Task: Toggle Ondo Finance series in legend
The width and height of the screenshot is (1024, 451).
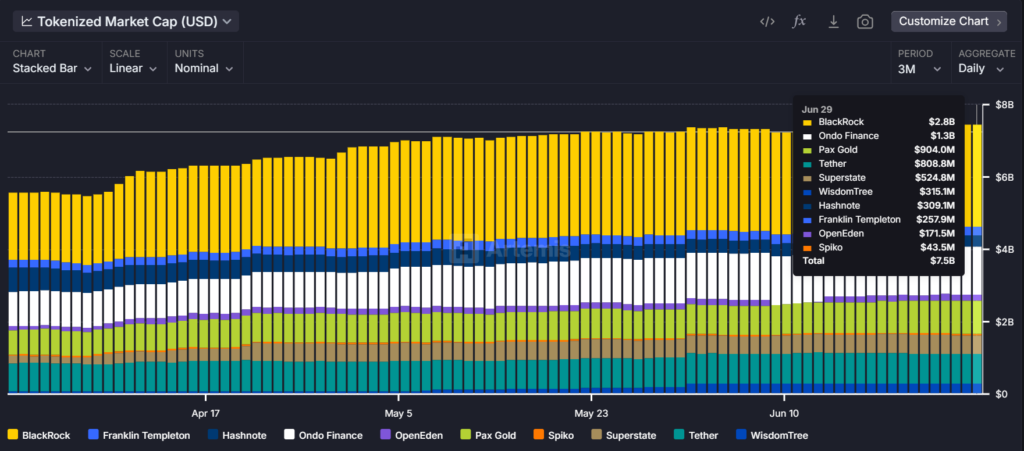Action: click(x=323, y=435)
